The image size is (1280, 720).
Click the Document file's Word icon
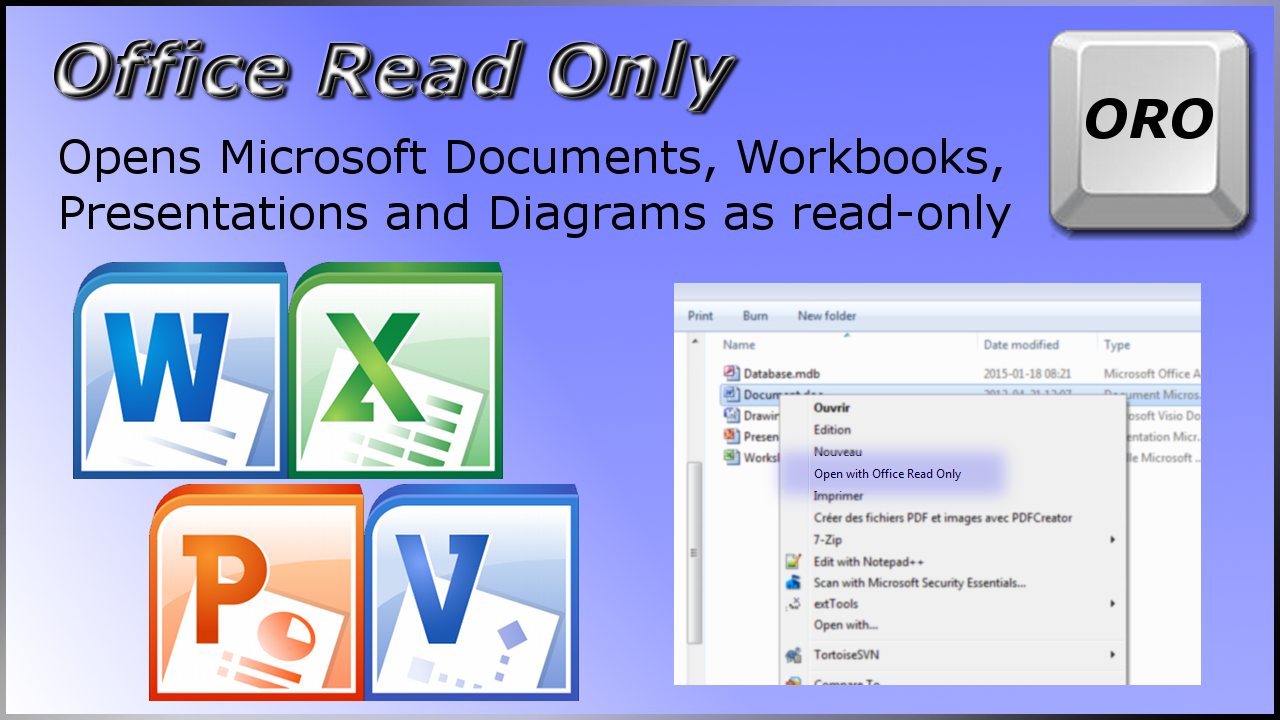pyautogui.click(x=730, y=394)
